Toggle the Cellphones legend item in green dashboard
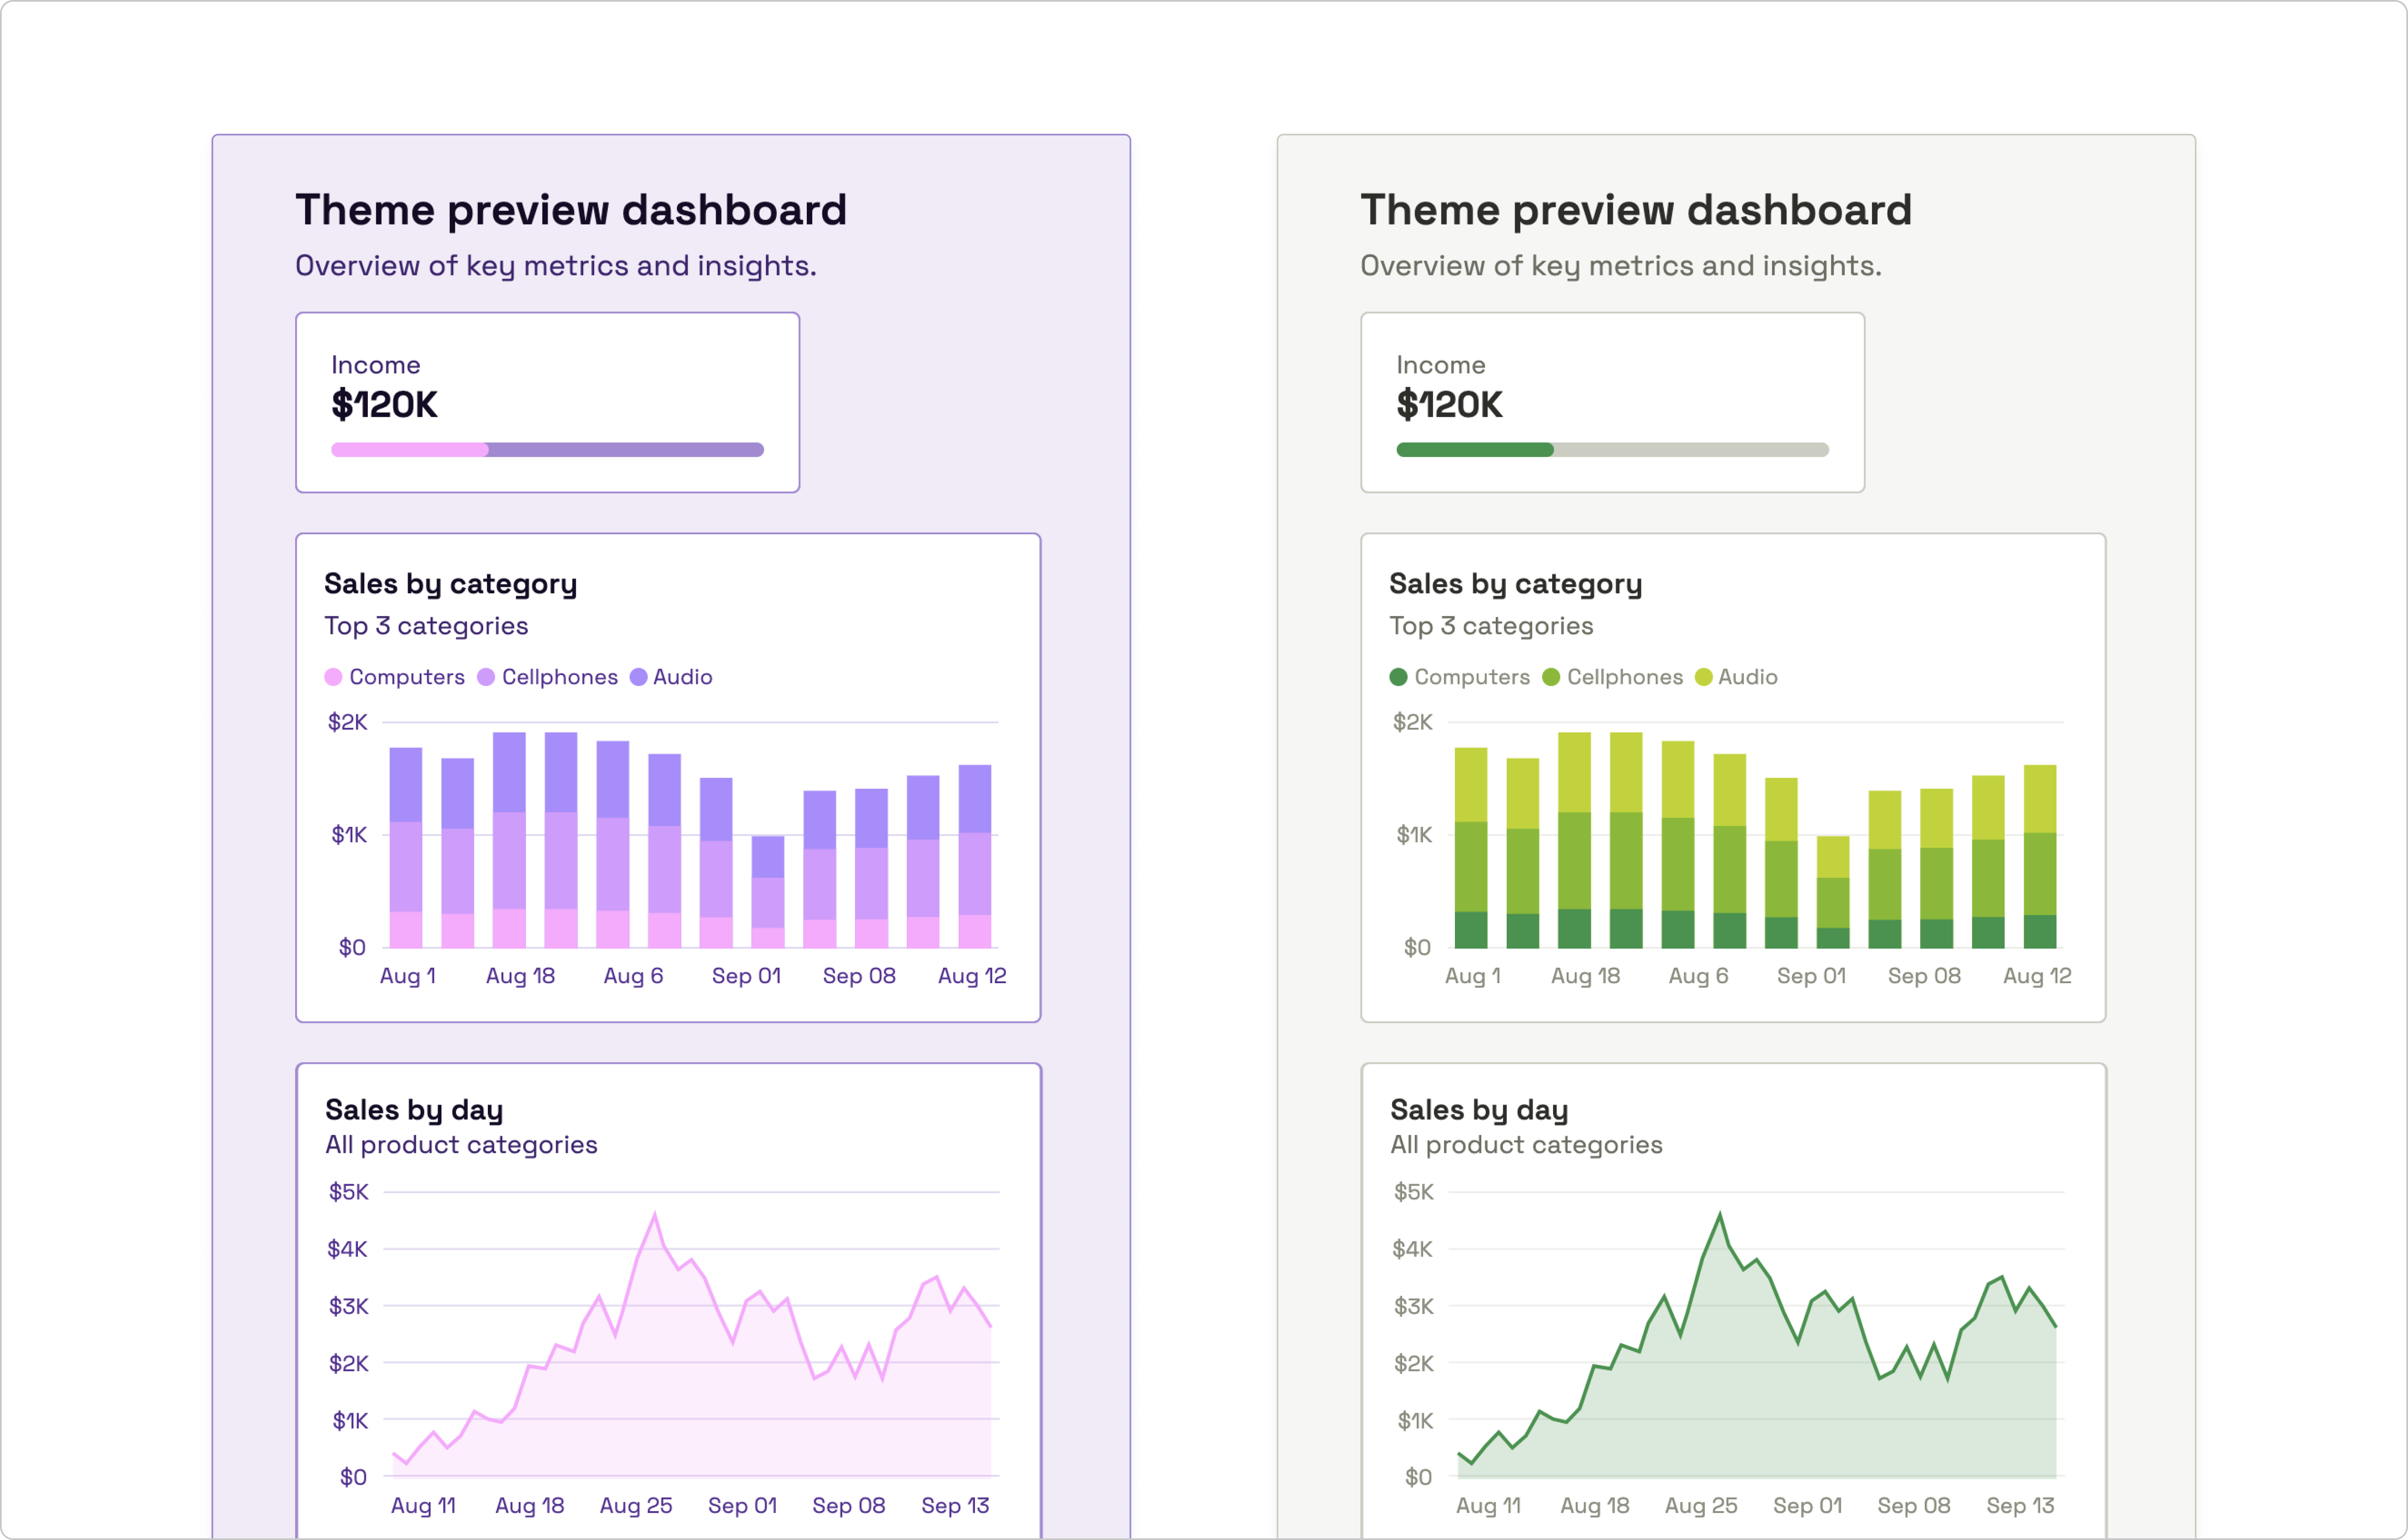The height and width of the screenshot is (1540, 2408). coord(1612,677)
